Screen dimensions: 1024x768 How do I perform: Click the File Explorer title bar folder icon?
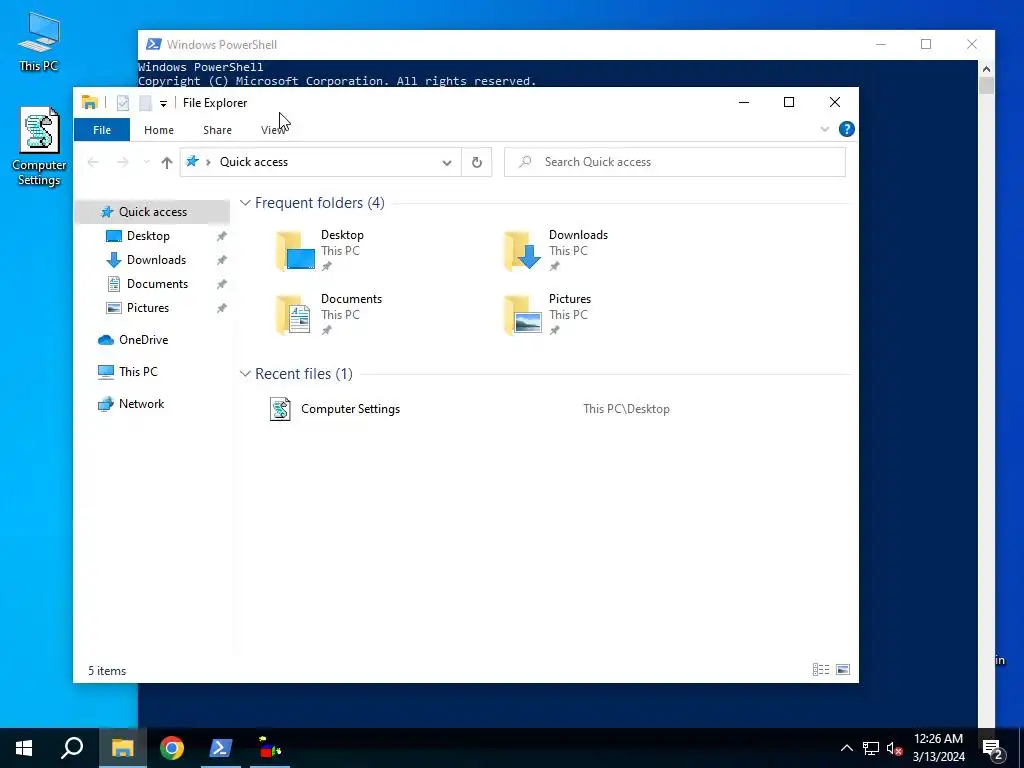89,103
